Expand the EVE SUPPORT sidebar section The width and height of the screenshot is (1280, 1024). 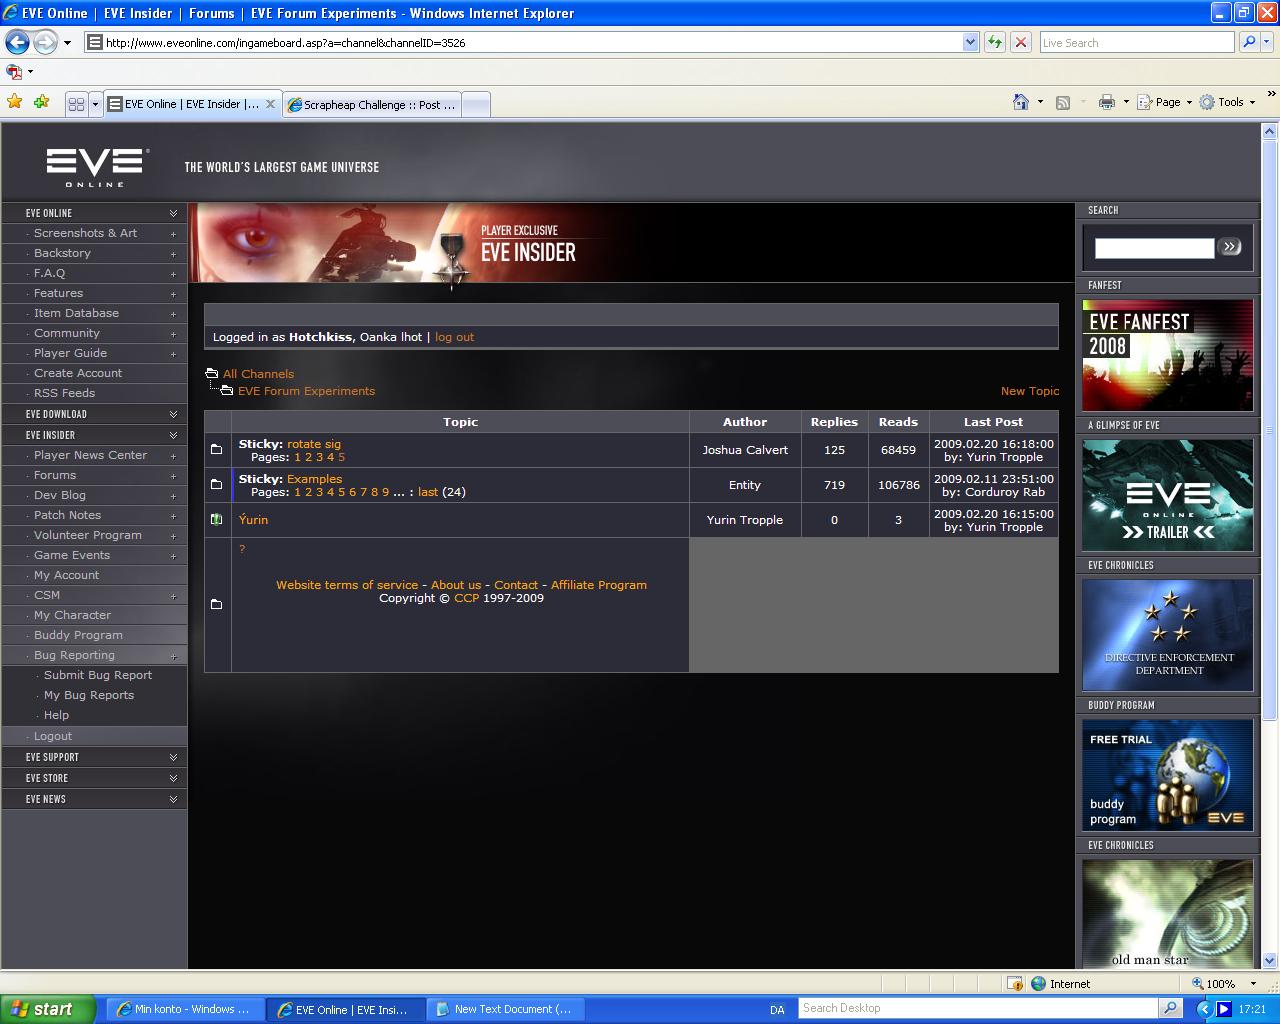(x=173, y=757)
